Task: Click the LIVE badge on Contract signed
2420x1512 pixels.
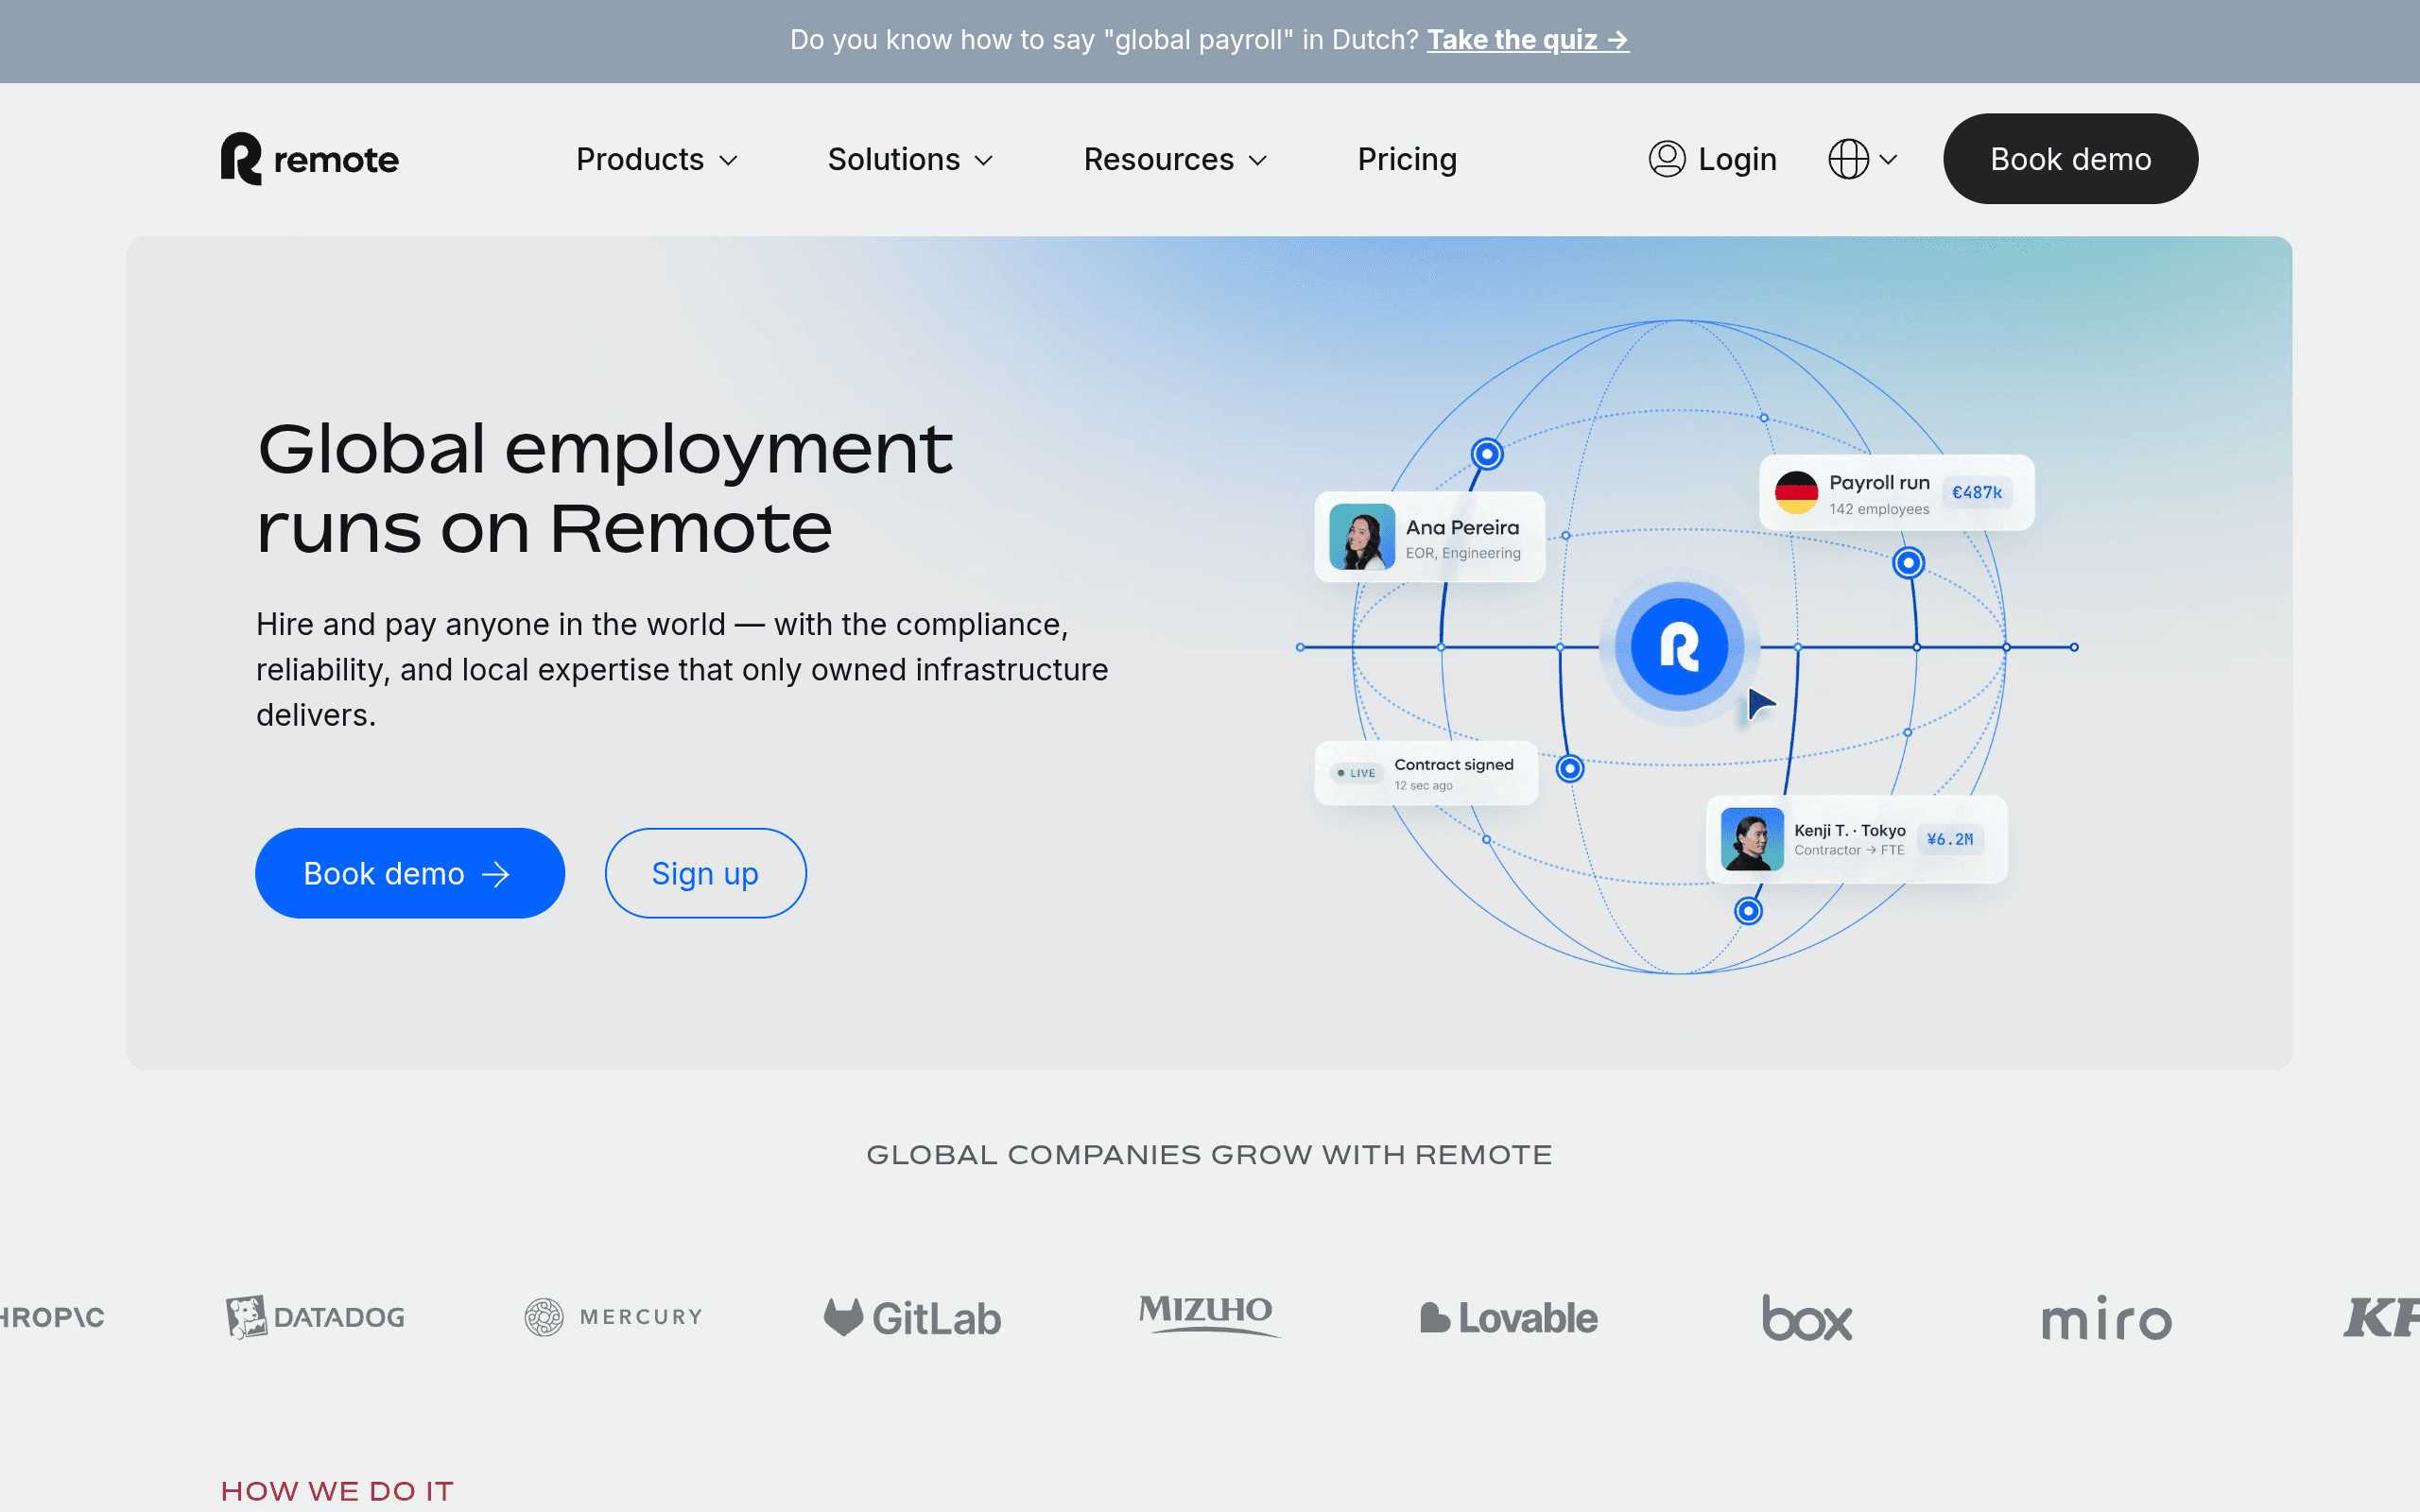Action: click(x=1357, y=773)
